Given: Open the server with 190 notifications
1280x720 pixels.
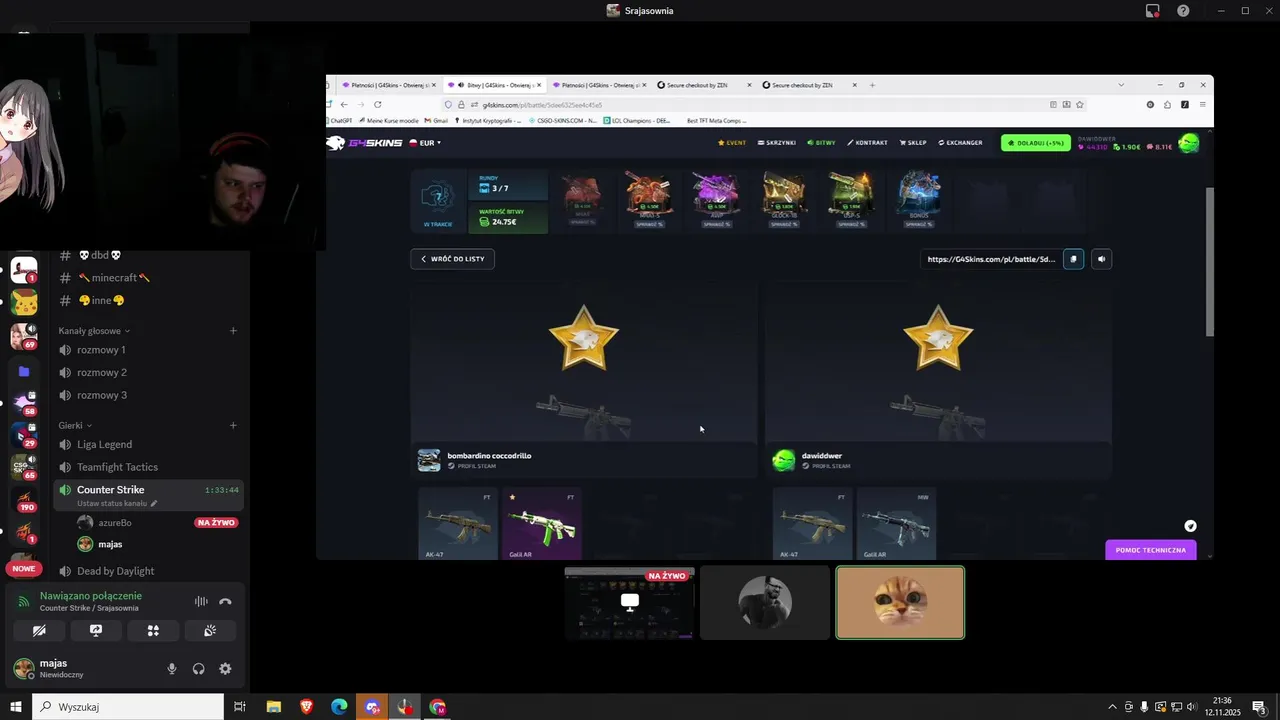Looking at the screenshot, I should pyautogui.click(x=24, y=499).
